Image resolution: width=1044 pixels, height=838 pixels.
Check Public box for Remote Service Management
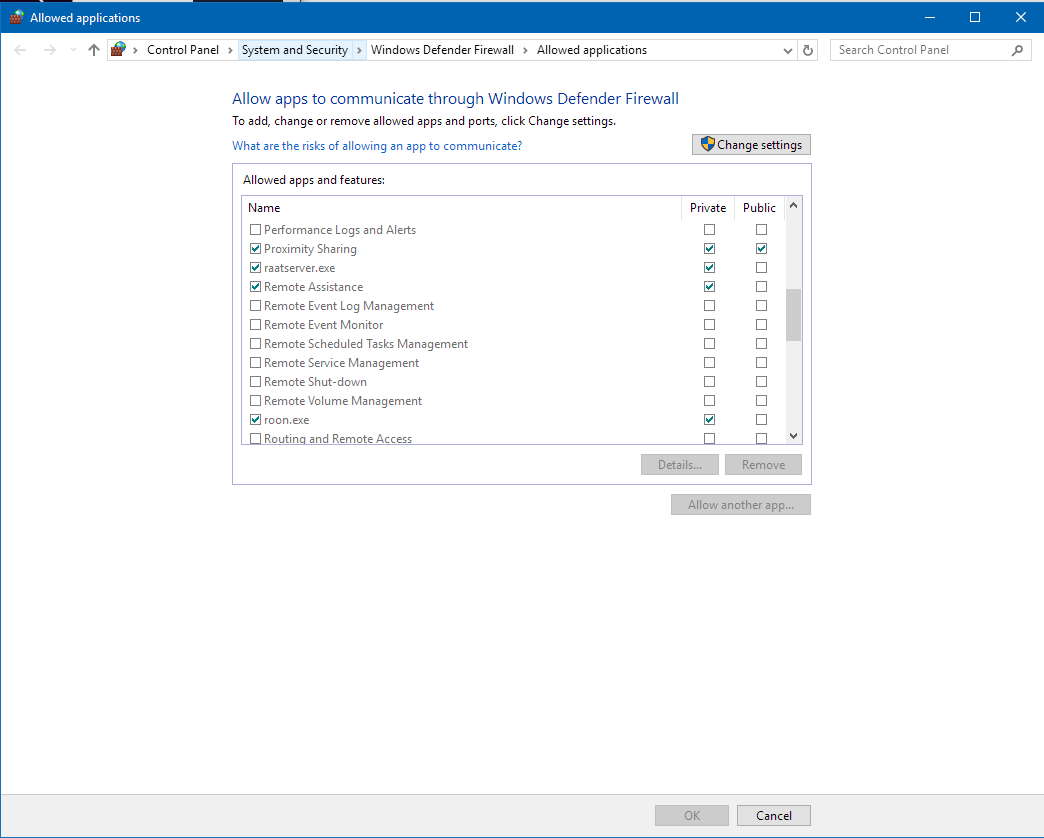[x=761, y=362]
